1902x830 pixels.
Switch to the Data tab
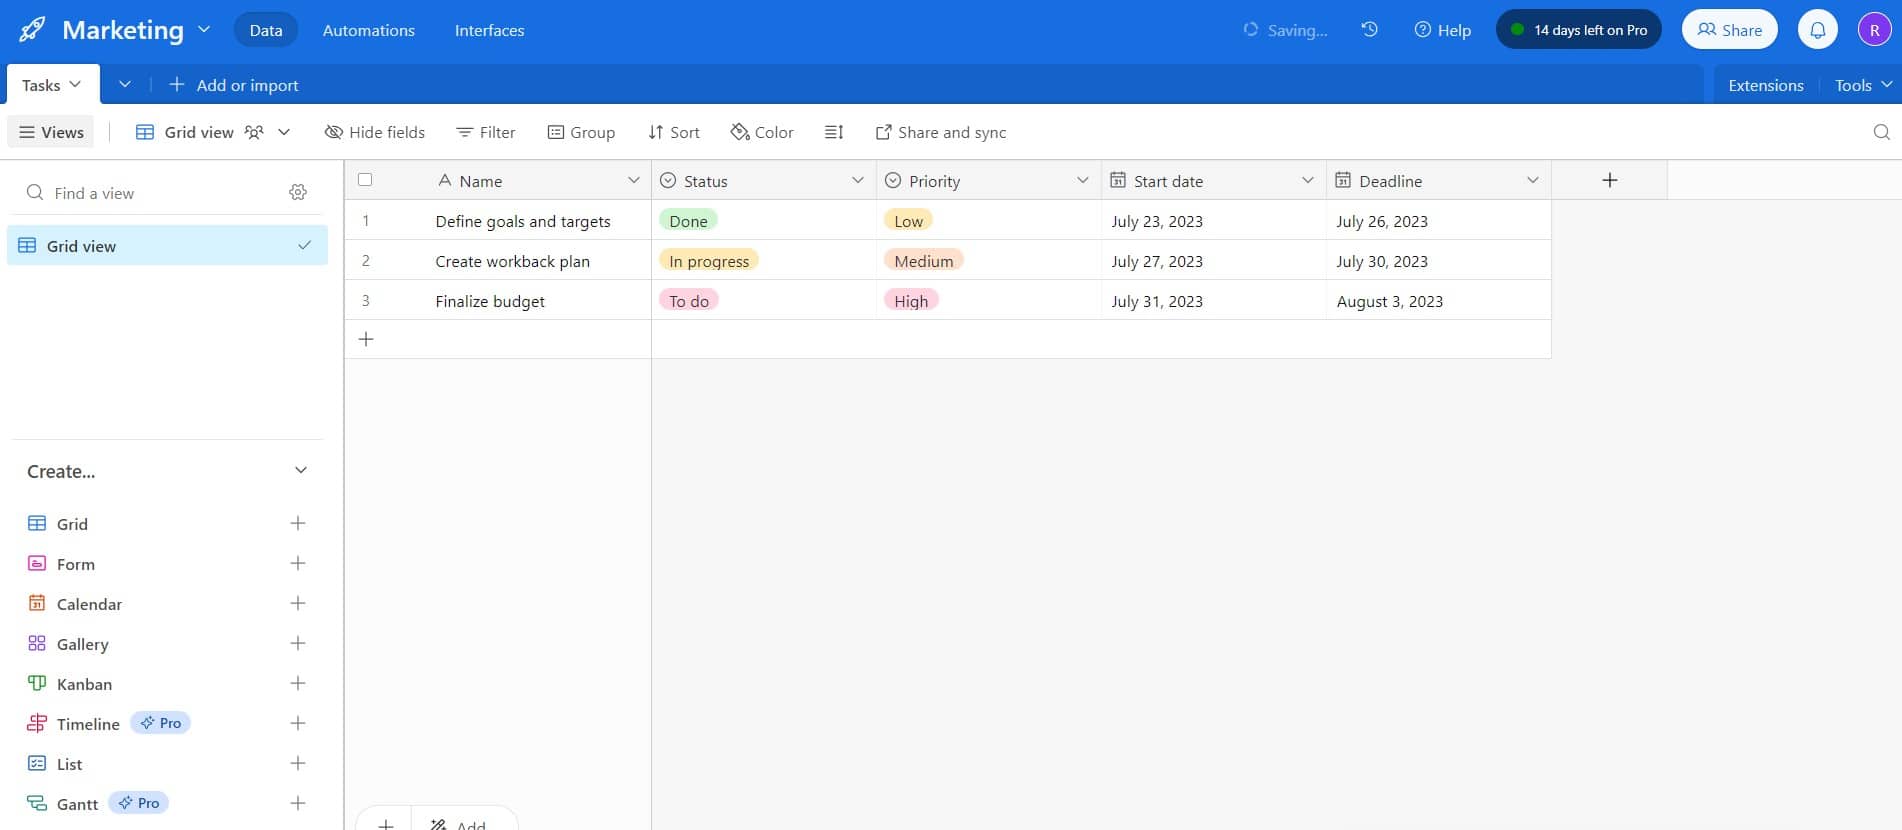pos(266,30)
